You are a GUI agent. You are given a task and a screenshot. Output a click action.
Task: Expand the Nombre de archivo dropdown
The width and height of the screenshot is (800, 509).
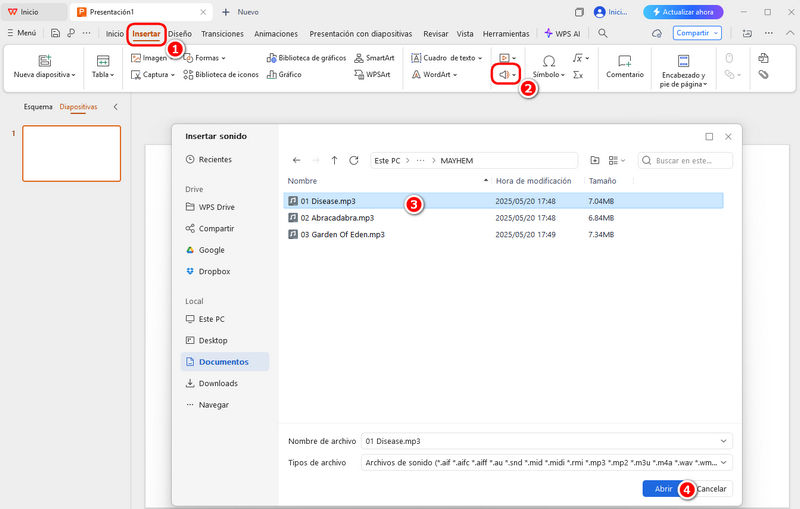724,441
